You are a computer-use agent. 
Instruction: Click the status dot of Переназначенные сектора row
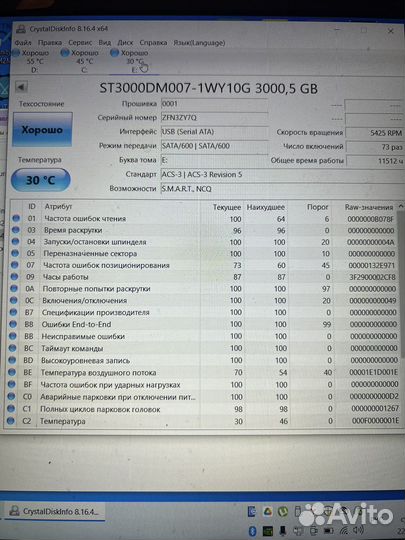pyautogui.click(x=14, y=253)
